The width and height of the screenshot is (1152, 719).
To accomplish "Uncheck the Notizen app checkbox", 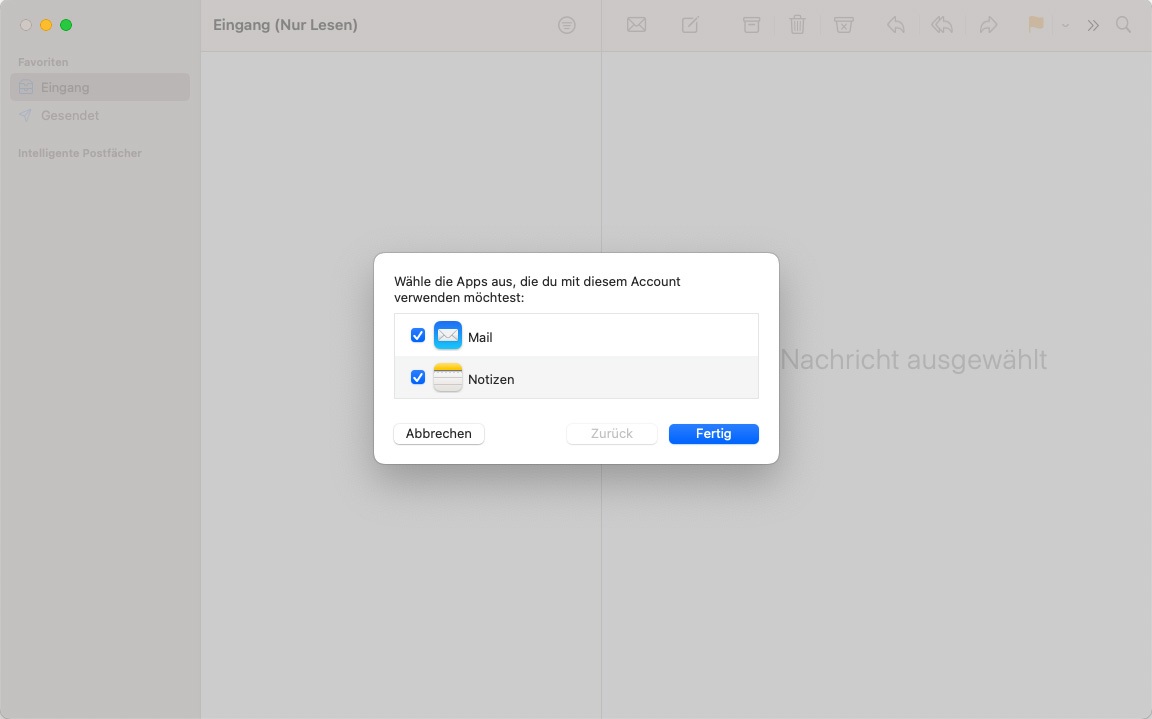I will click(417, 377).
